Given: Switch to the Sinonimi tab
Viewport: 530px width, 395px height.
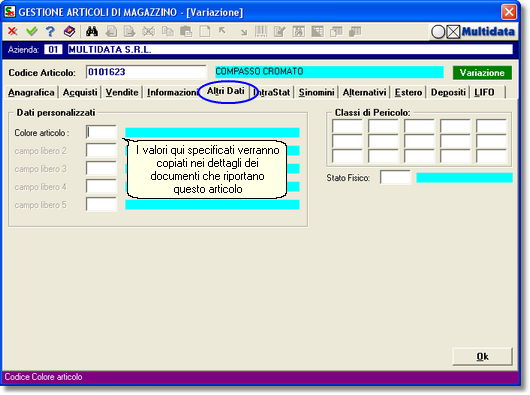Looking at the screenshot, I should [x=316, y=92].
